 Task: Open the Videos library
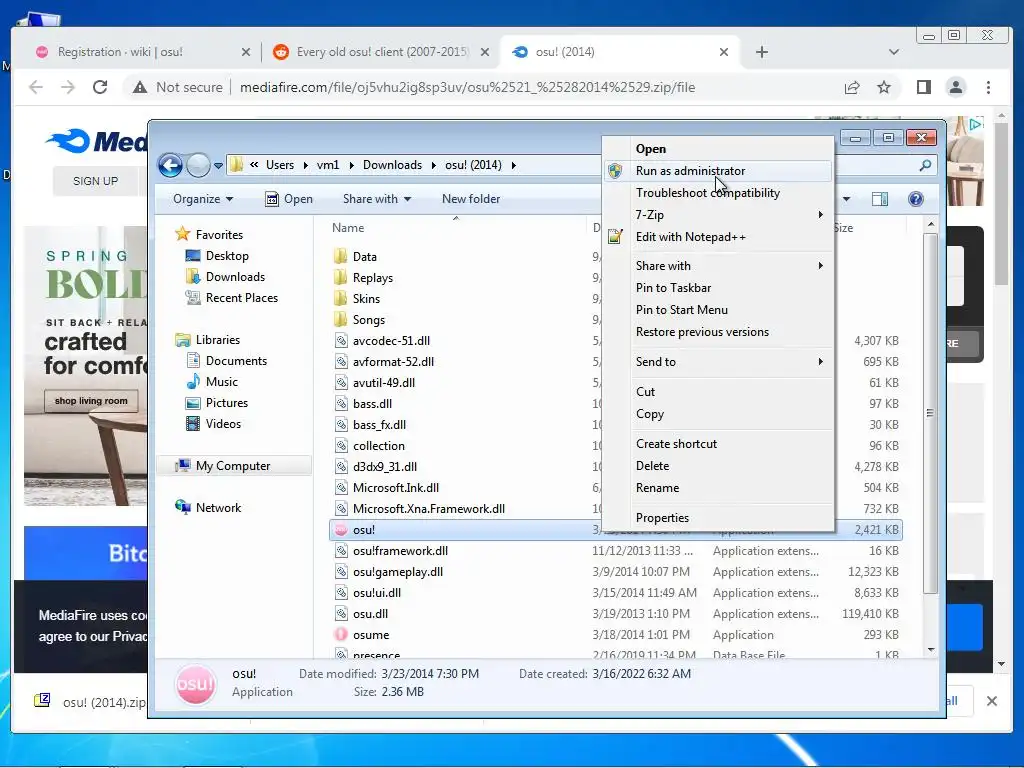[x=223, y=423]
